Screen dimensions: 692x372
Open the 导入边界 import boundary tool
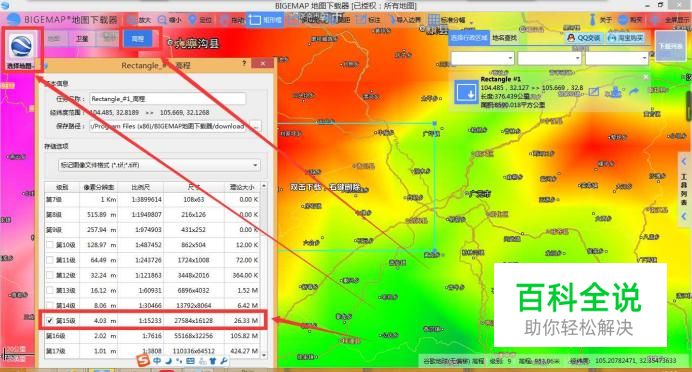(x=404, y=20)
